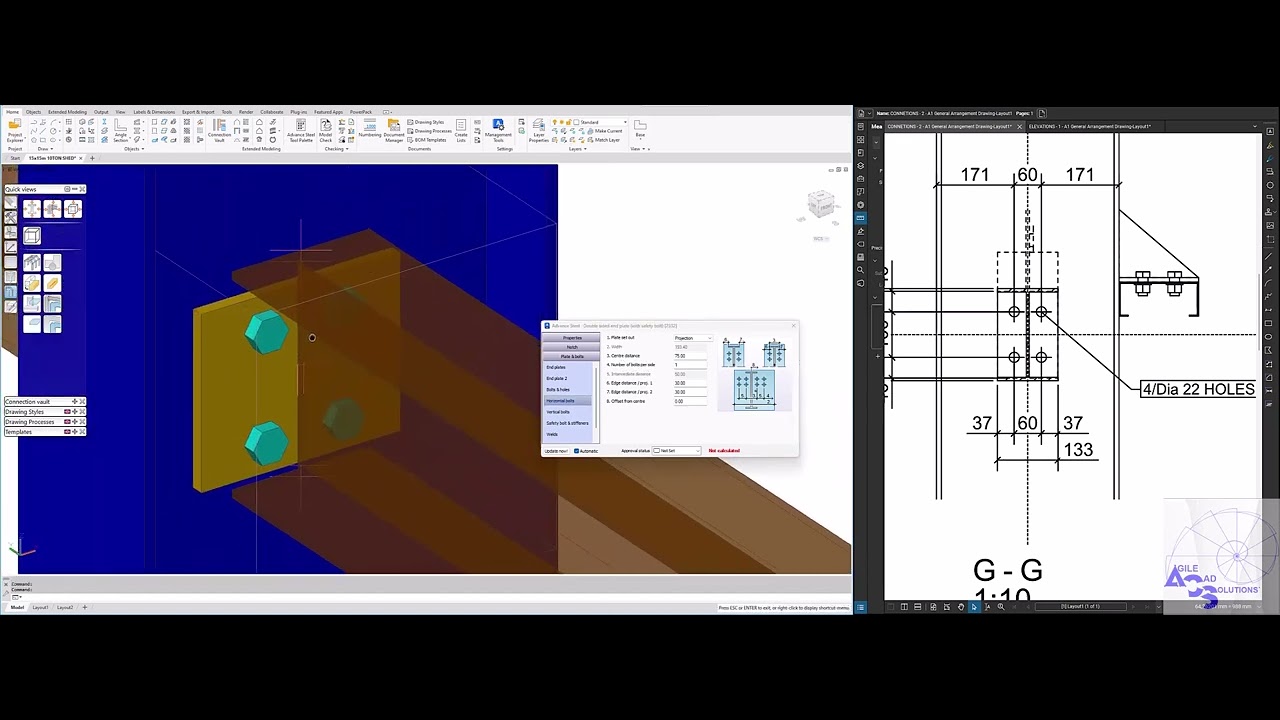The width and height of the screenshot is (1280, 720).
Task: Click the portal frame quick view icon
Action: [32, 262]
